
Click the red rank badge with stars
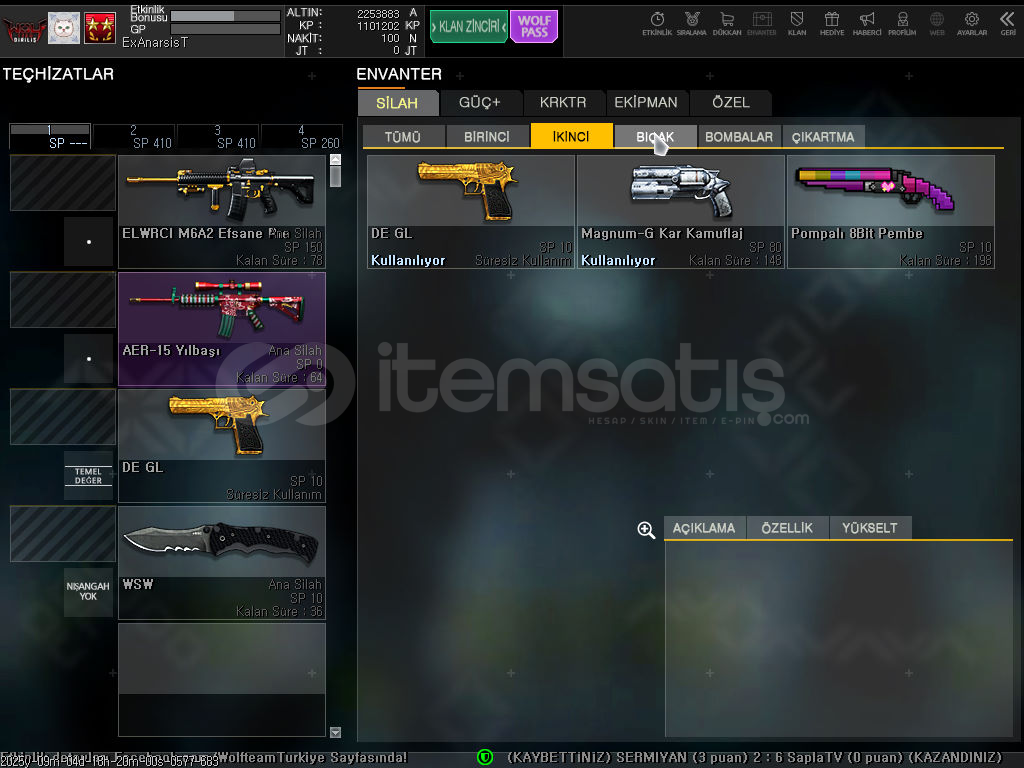point(100,28)
